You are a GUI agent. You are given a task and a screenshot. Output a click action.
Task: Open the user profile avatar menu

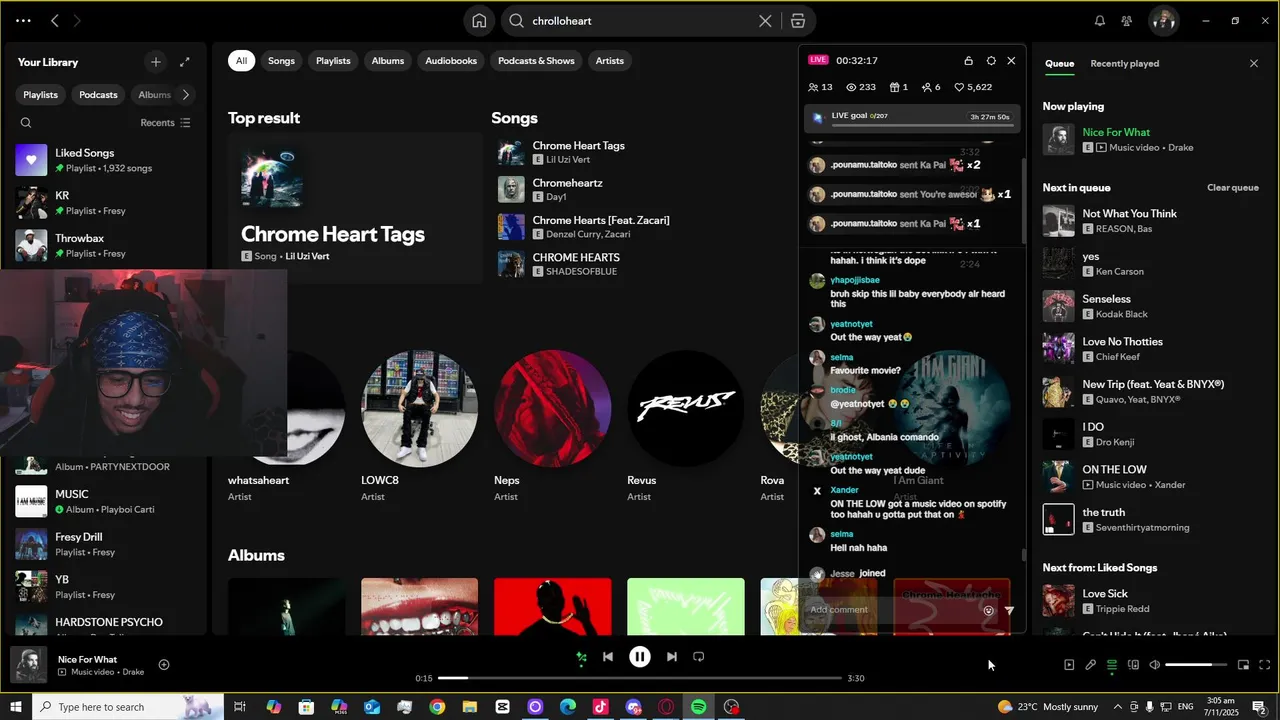1163,20
